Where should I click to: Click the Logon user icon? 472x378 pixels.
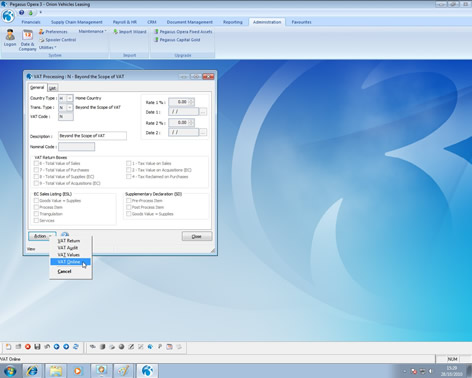click(x=10, y=35)
